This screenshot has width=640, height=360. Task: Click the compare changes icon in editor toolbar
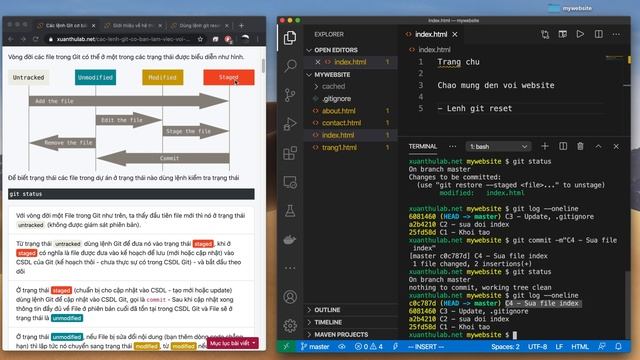click(x=545, y=34)
